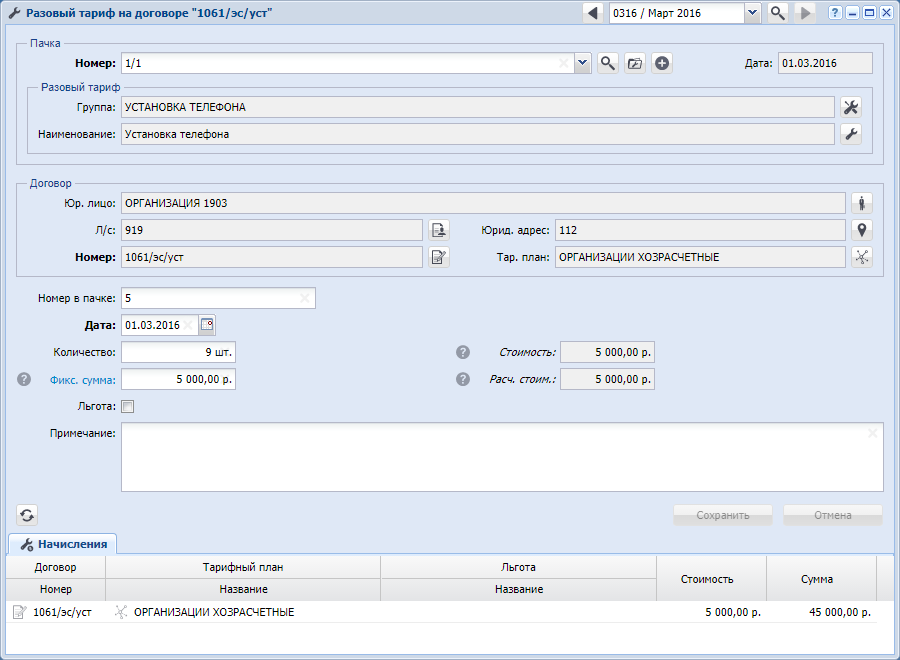Show help for Расч. стоим.
Viewport: 900px width, 660px height.
[463, 379]
